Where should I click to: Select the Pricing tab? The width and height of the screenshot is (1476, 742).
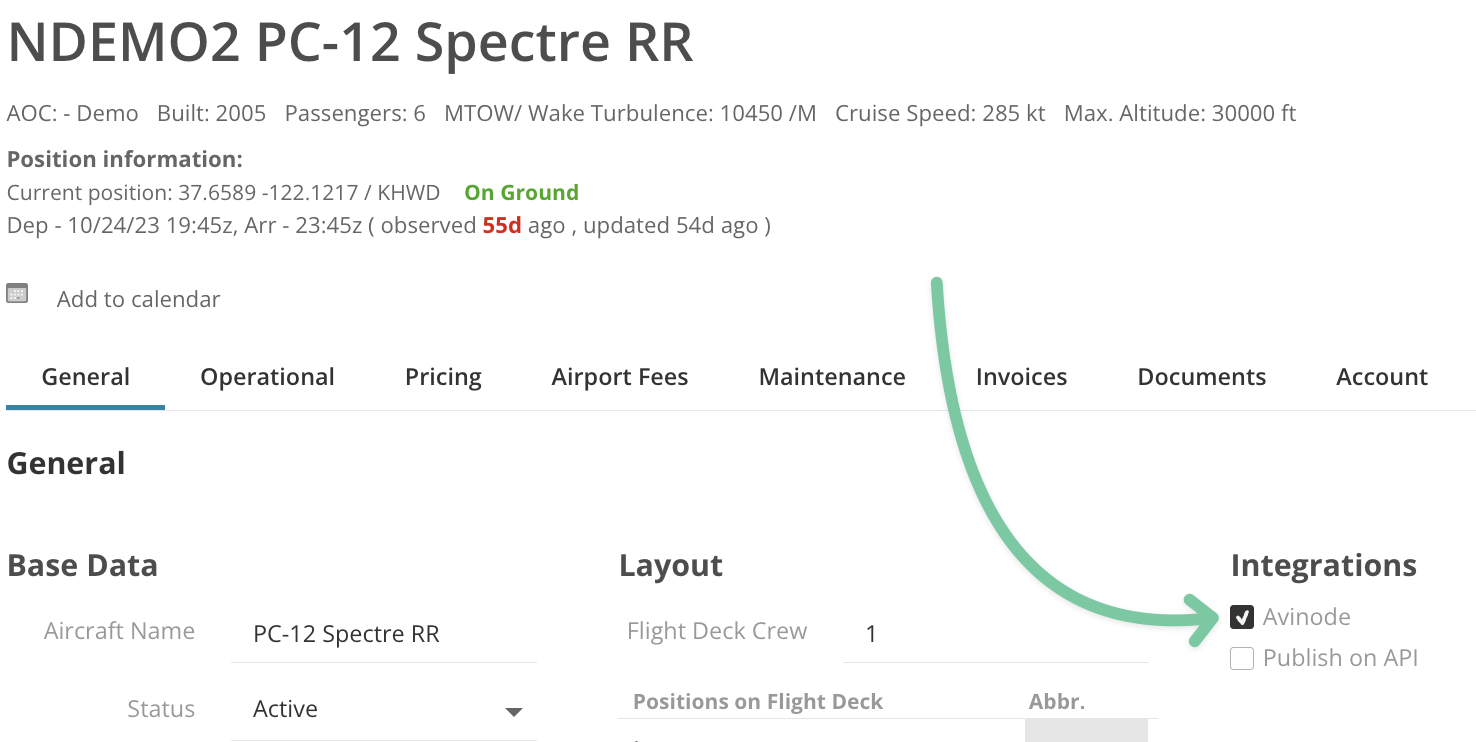tap(443, 377)
